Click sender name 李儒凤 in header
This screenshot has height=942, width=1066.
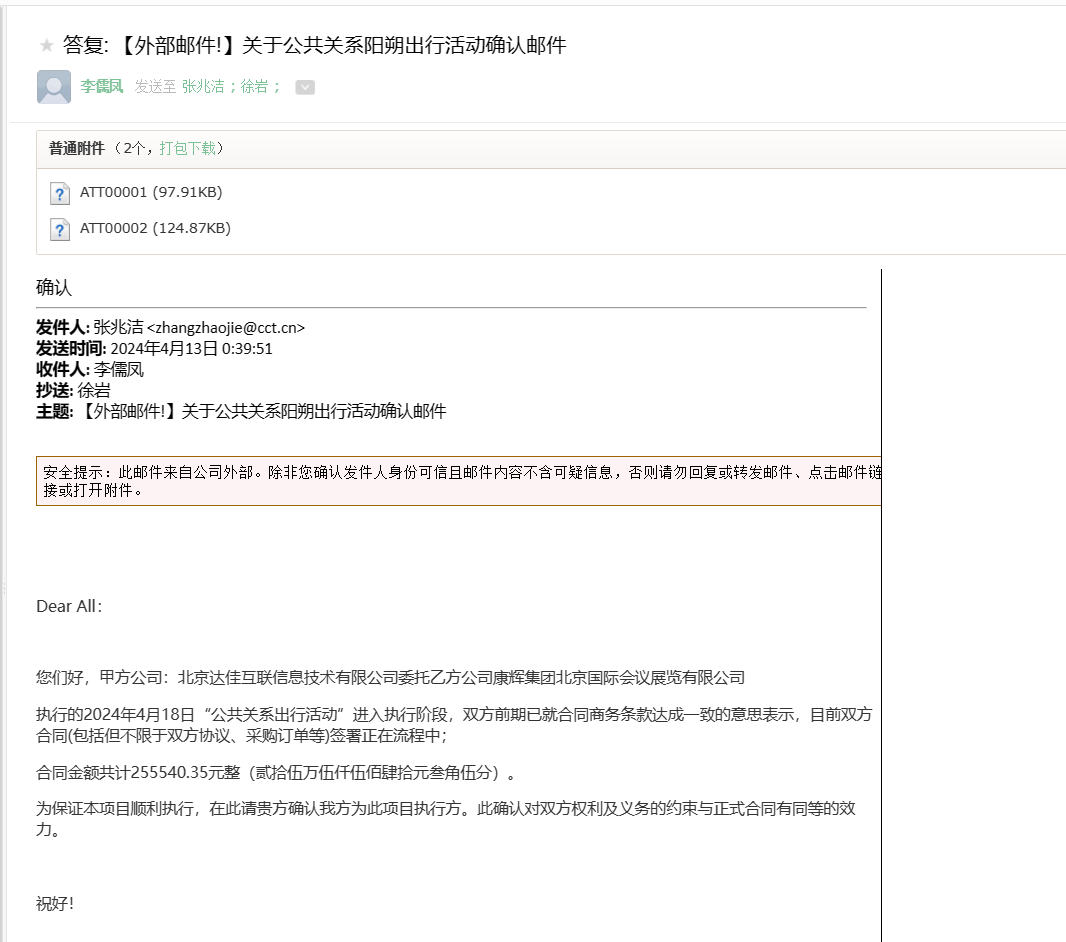(x=102, y=87)
